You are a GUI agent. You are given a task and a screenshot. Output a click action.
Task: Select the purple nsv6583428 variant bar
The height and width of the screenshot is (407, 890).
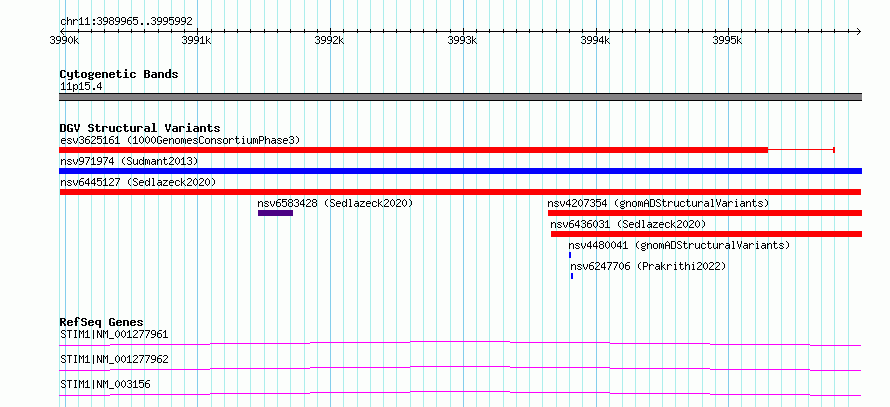tap(275, 213)
